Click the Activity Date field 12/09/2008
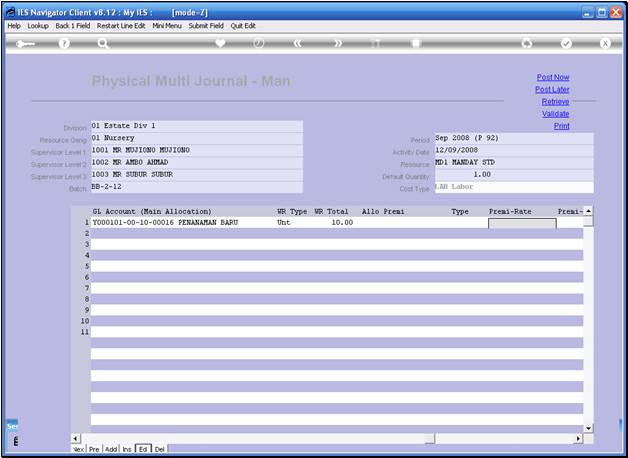Viewport: 628px width, 458px height. coord(514,151)
